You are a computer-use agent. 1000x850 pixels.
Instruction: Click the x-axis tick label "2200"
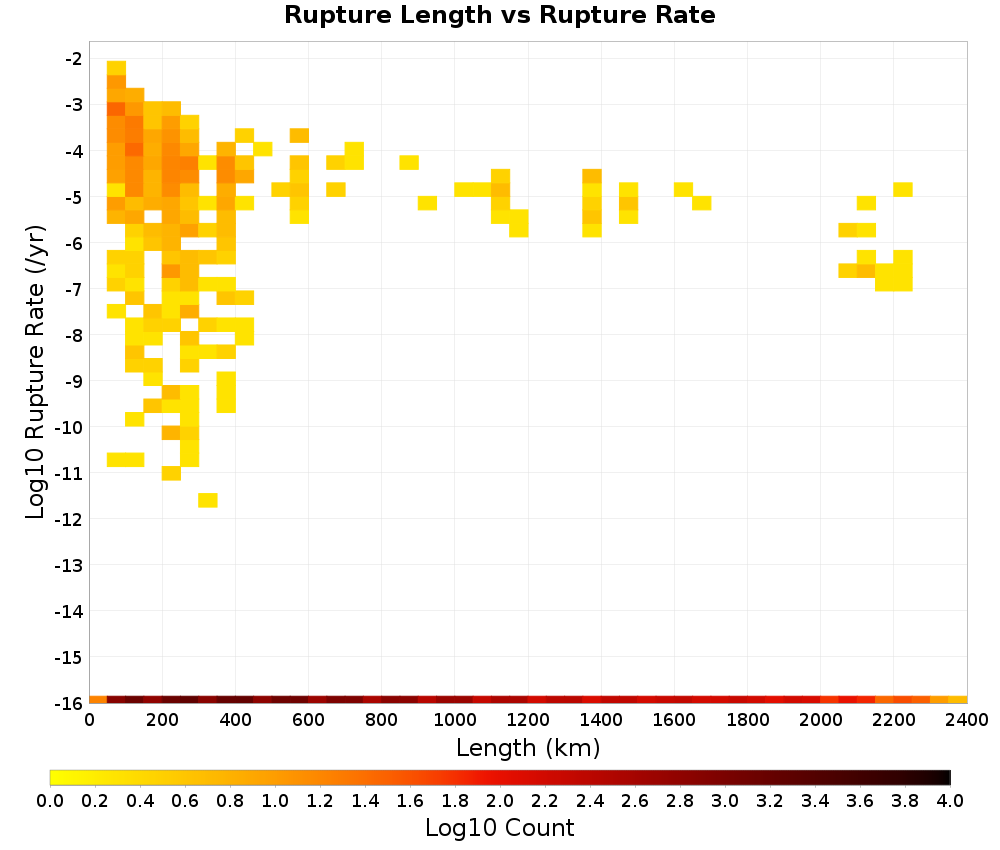[x=893, y=721]
